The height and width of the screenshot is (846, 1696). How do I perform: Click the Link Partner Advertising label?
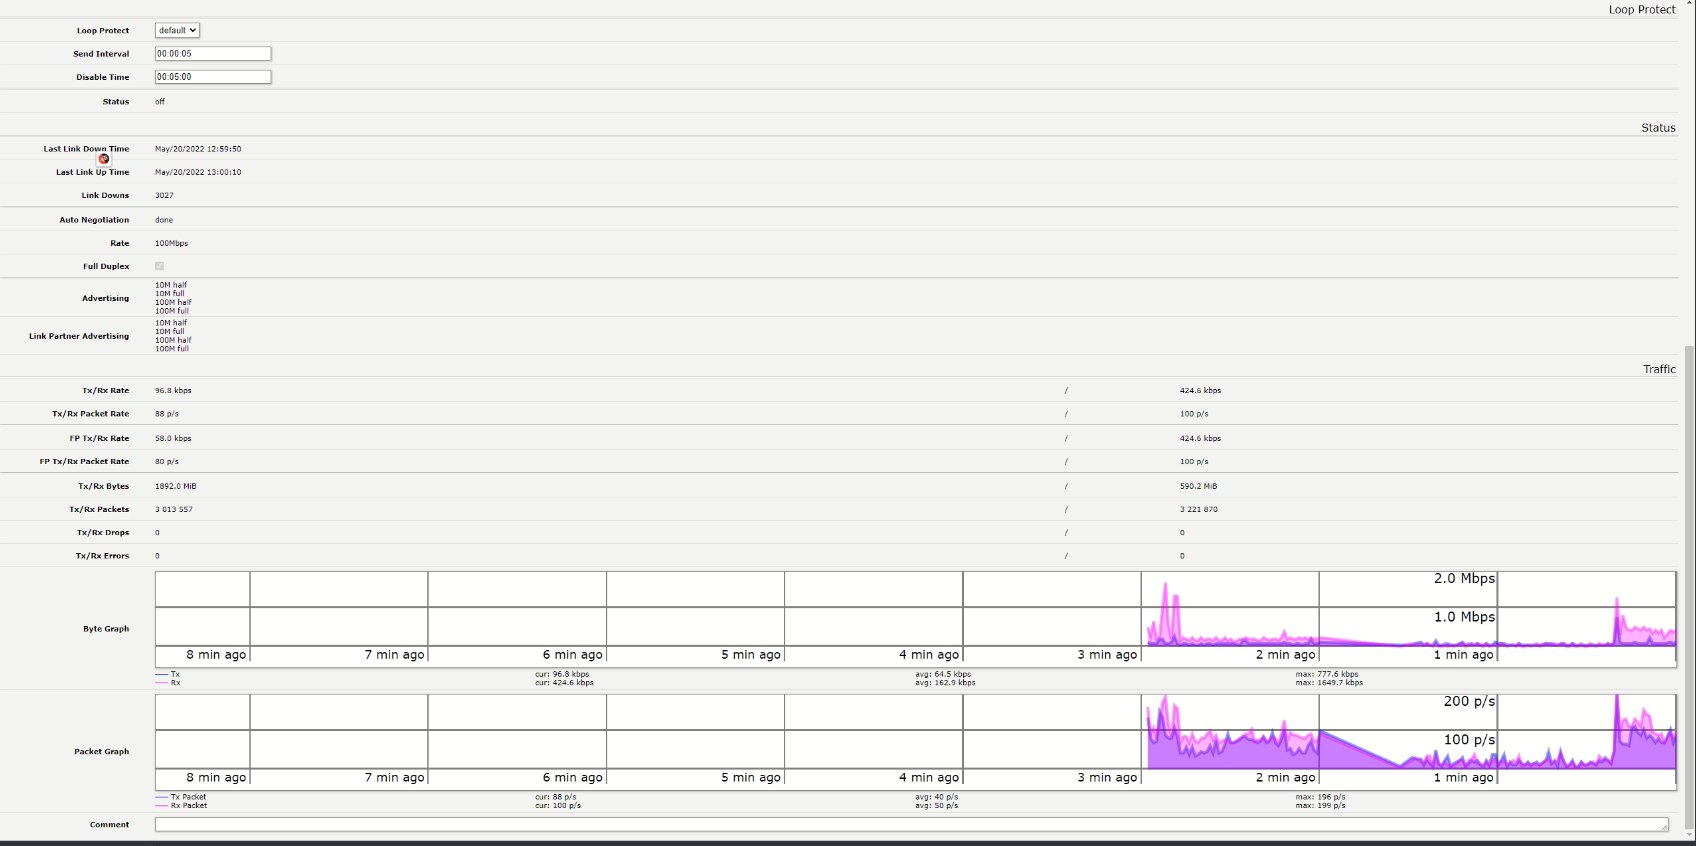(79, 337)
